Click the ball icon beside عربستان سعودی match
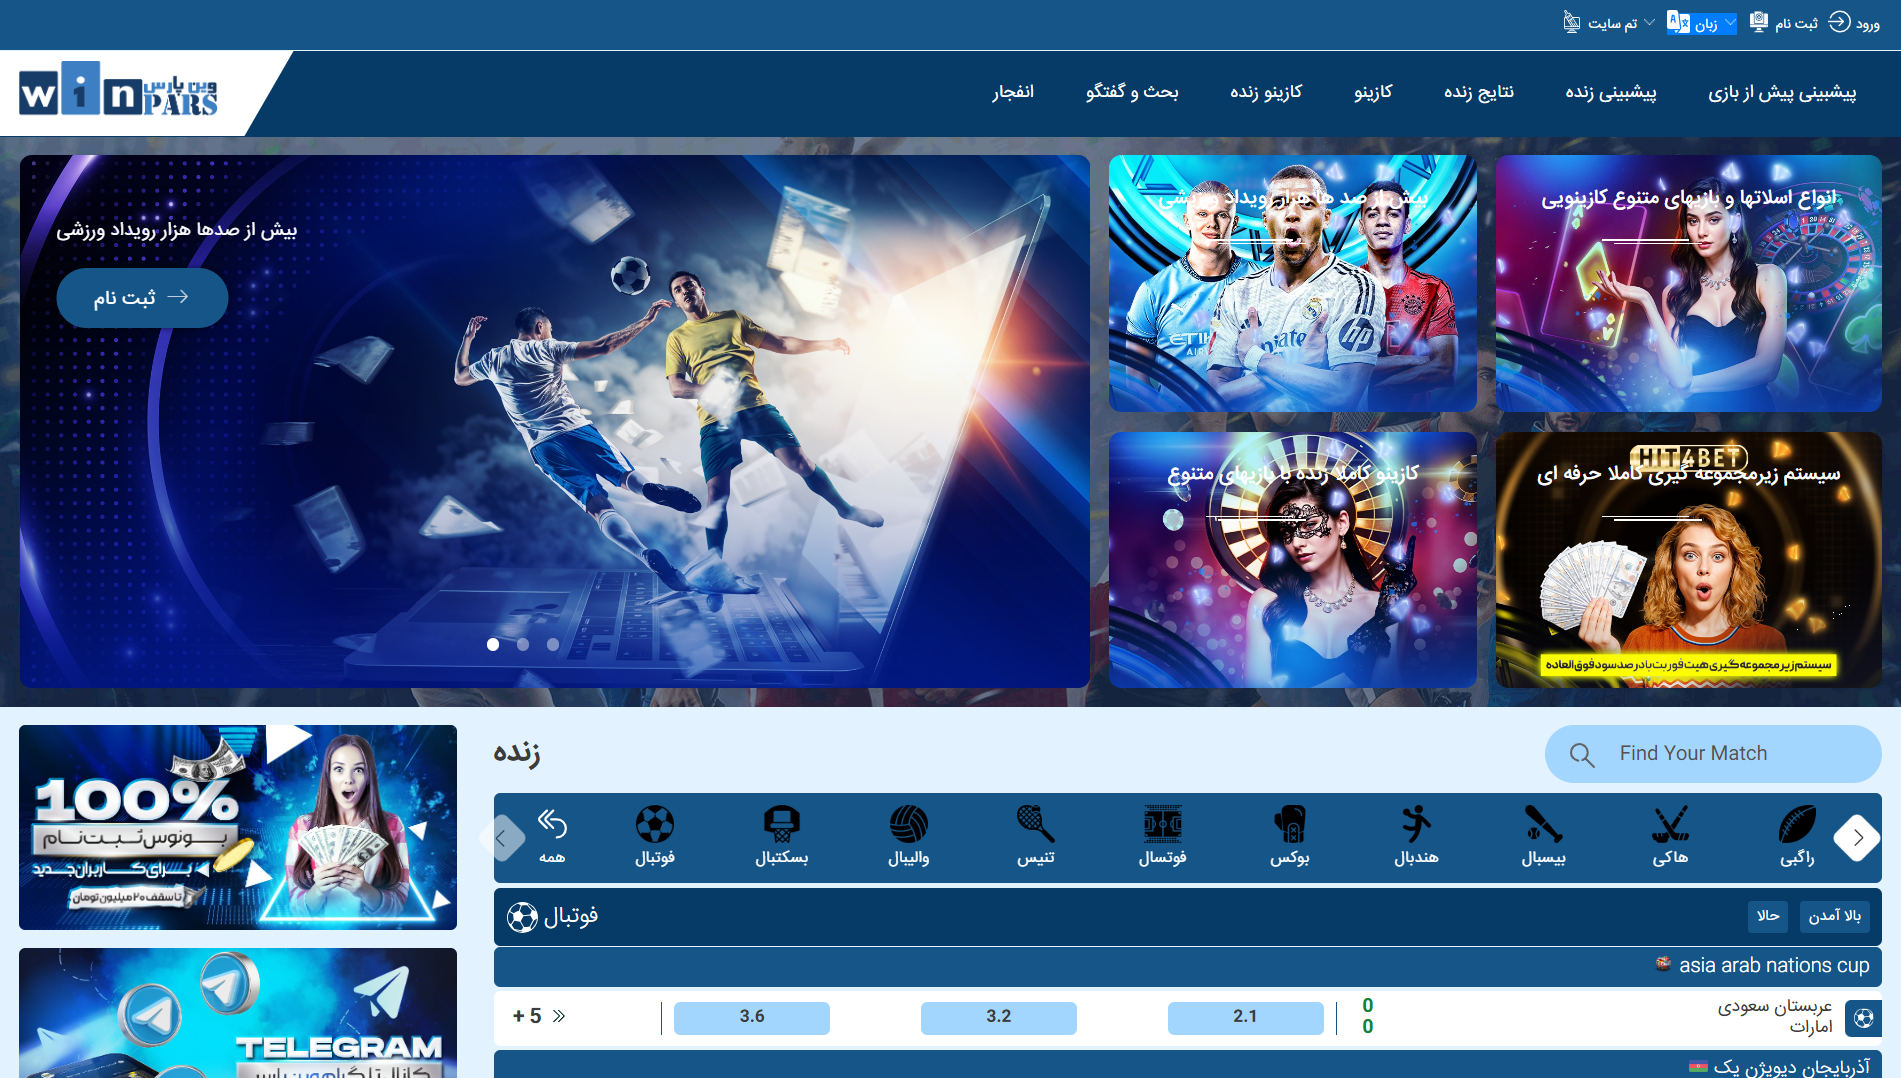 point(1863,1018)
